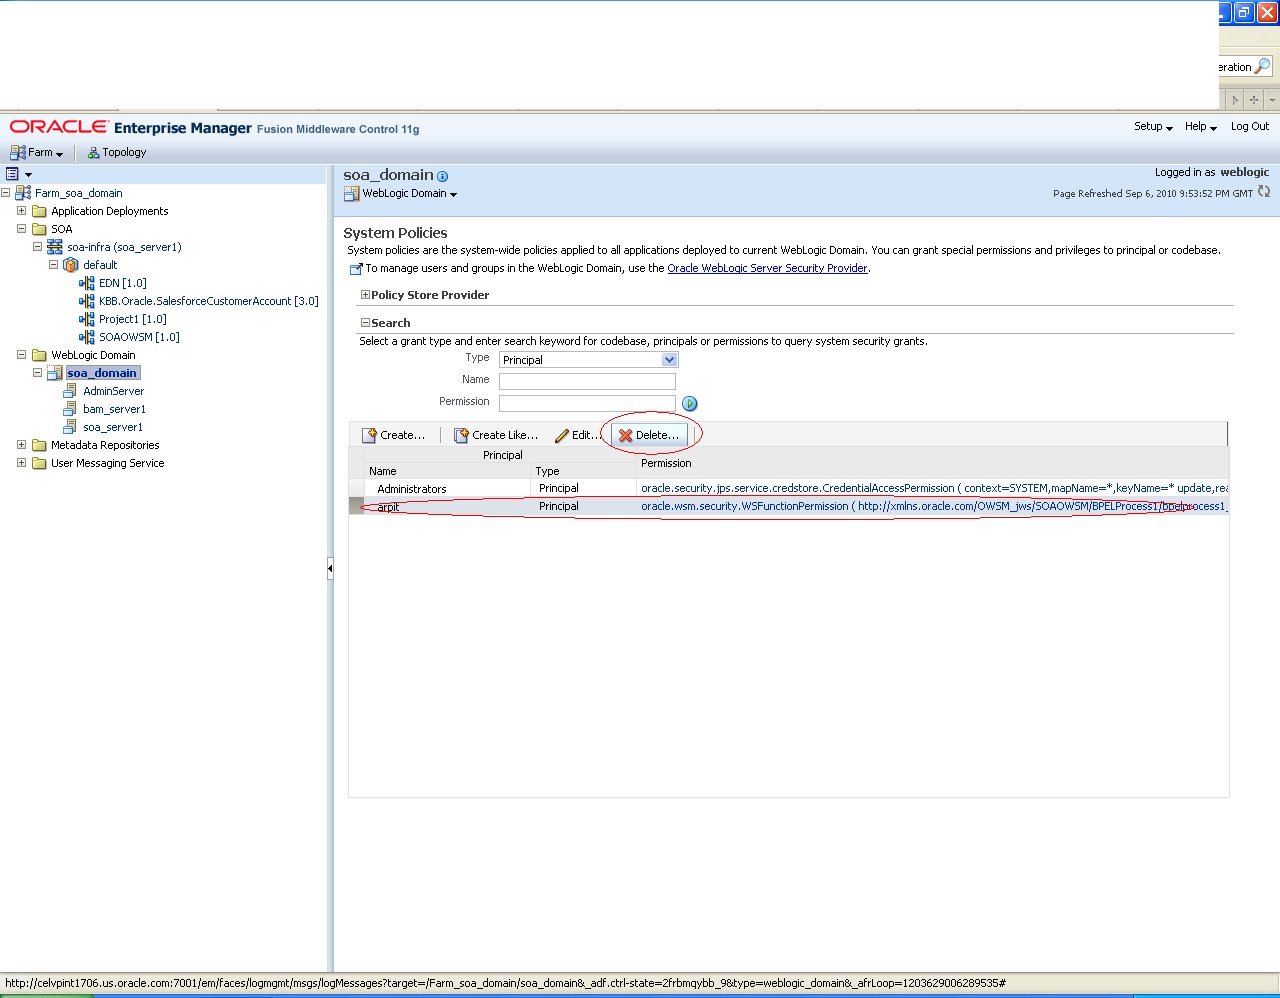Image resolution: width=1280 pixels, height=998 pixels.
Task: Expand the User Messaging Service folder
Action: coord(22,463)
